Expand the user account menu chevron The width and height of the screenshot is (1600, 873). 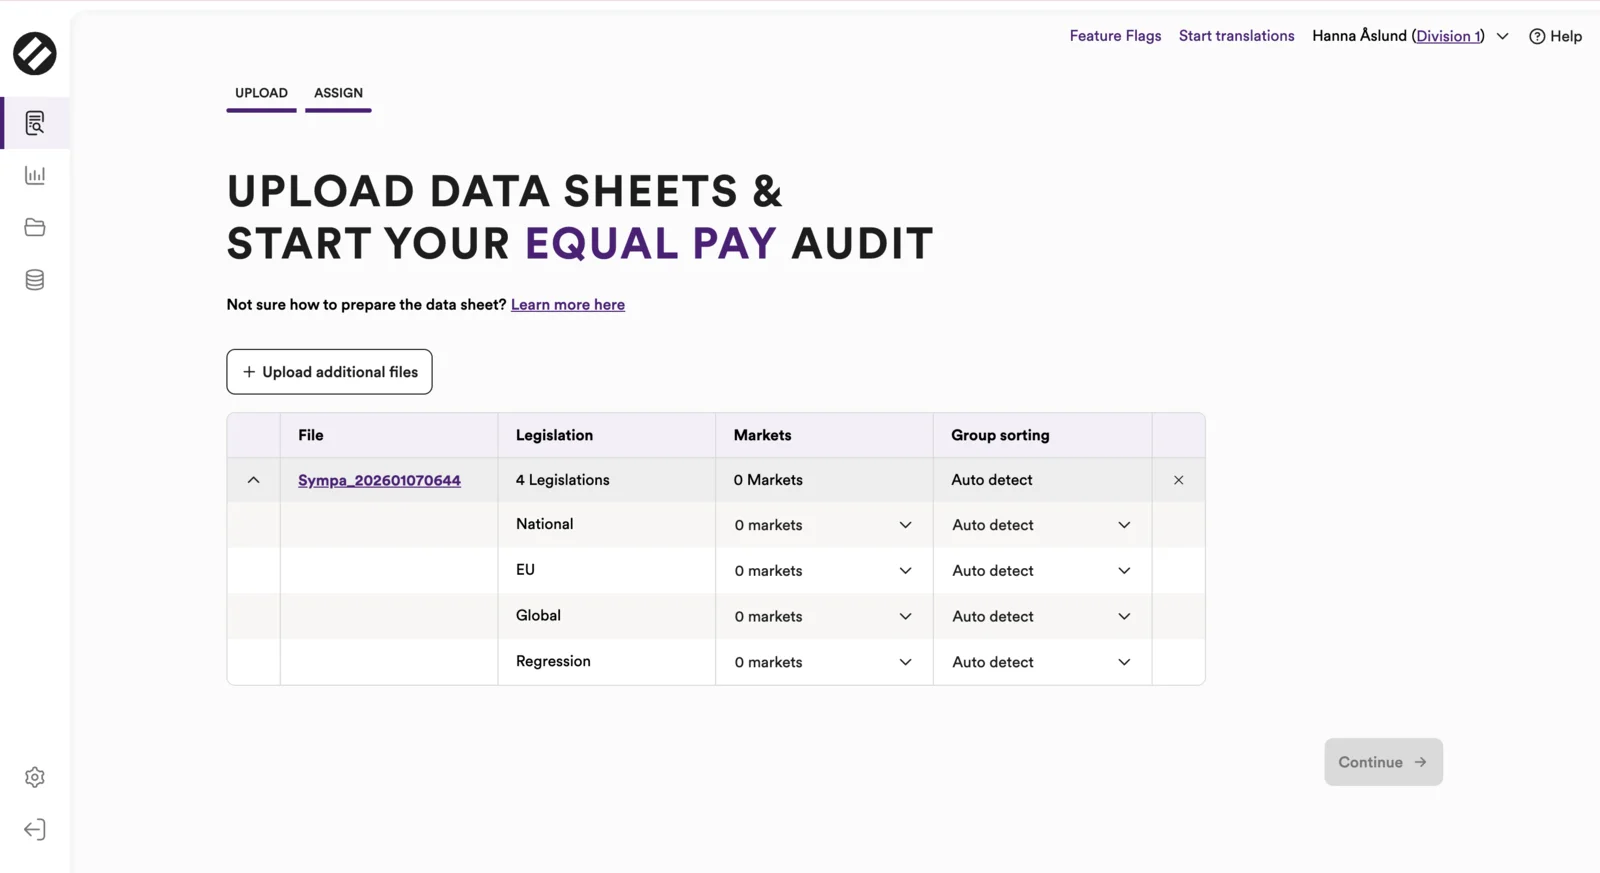click(x=1502, y=36)
